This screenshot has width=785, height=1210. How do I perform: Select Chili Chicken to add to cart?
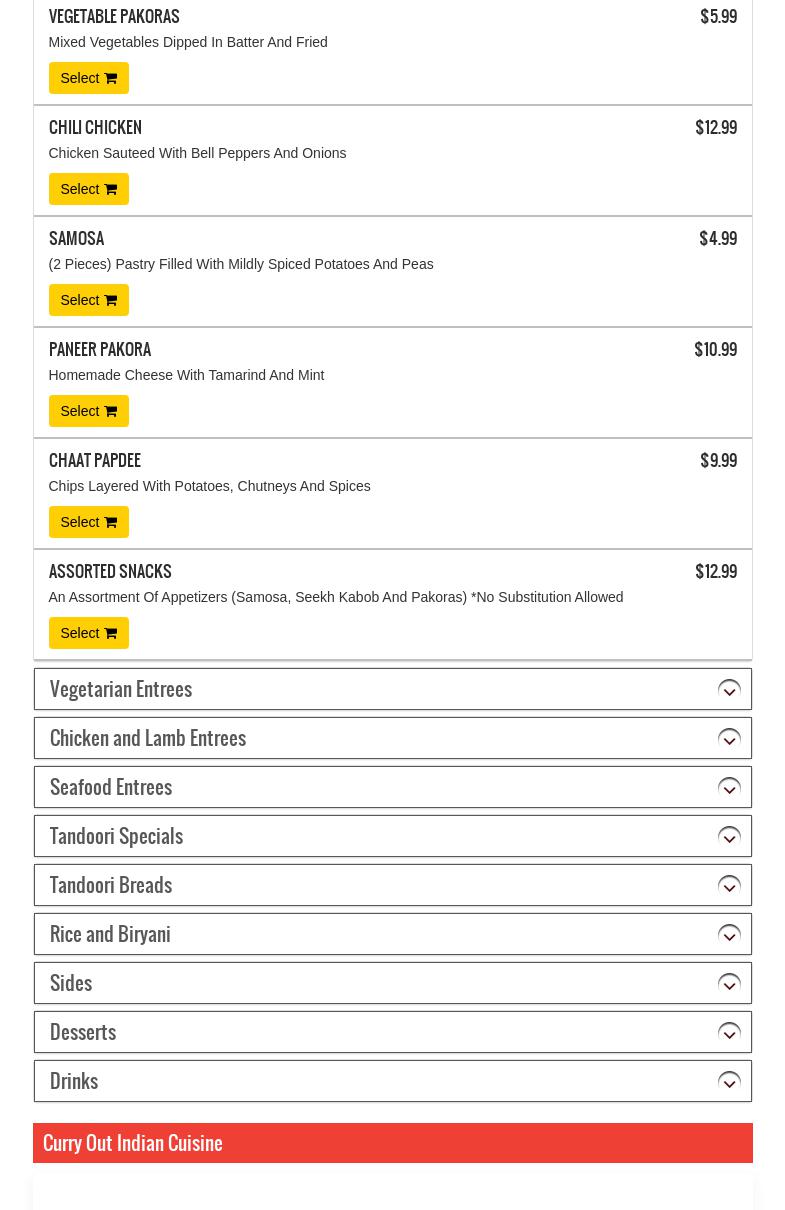tap(88, 189)
